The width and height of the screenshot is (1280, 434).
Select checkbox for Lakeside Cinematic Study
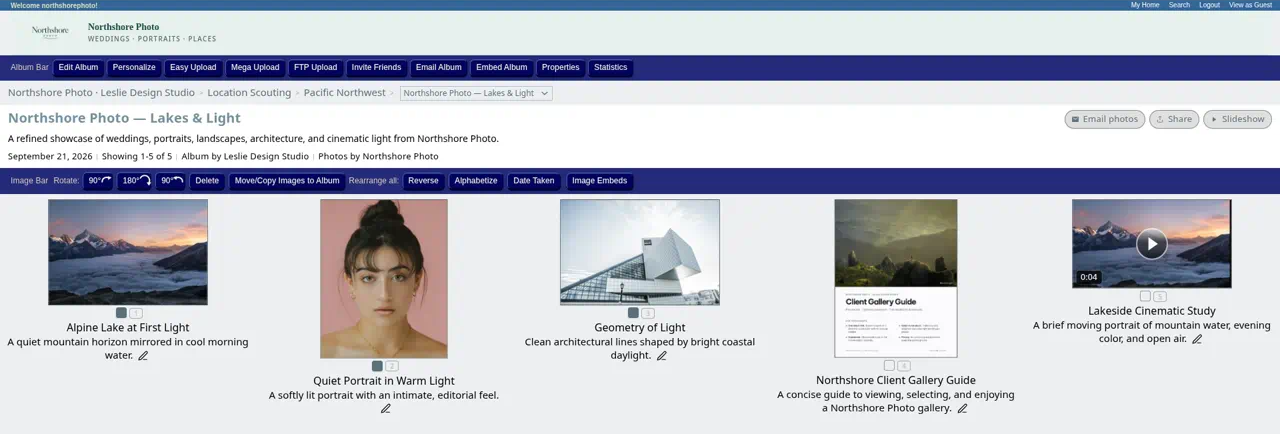tap(1145, 296)
